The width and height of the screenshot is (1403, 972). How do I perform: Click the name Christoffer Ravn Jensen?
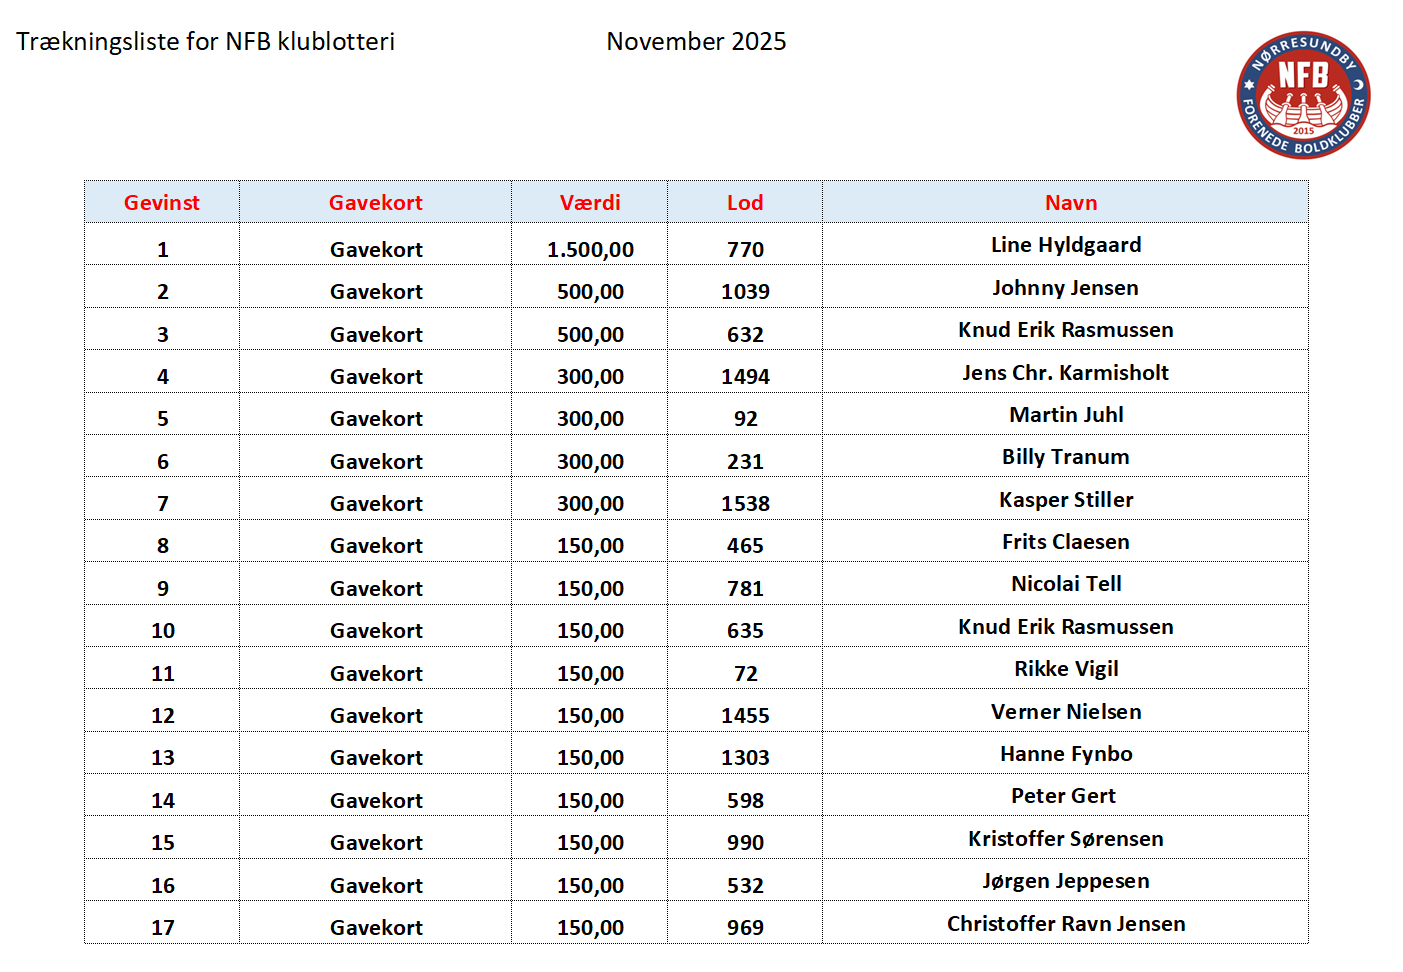coord(1066,924)
